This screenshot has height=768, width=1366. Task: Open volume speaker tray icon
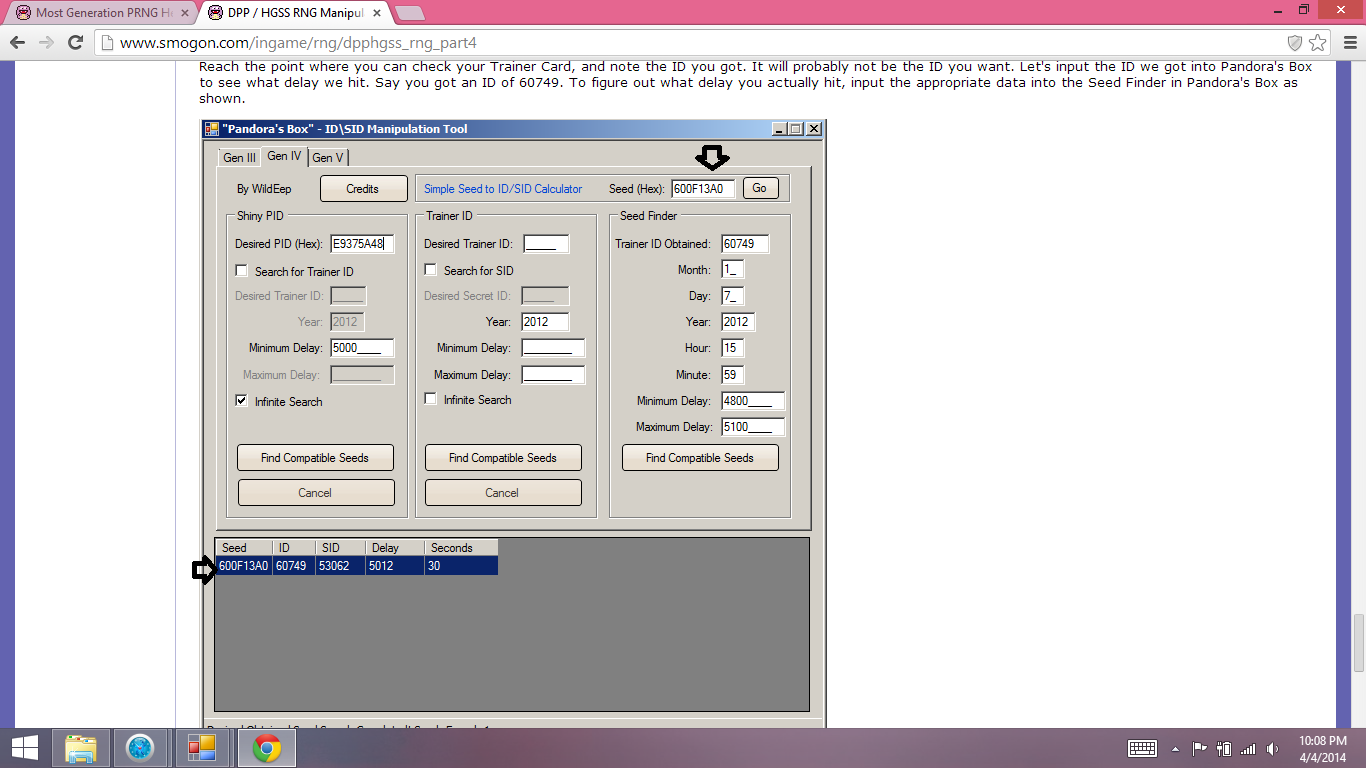(1272, 748)
